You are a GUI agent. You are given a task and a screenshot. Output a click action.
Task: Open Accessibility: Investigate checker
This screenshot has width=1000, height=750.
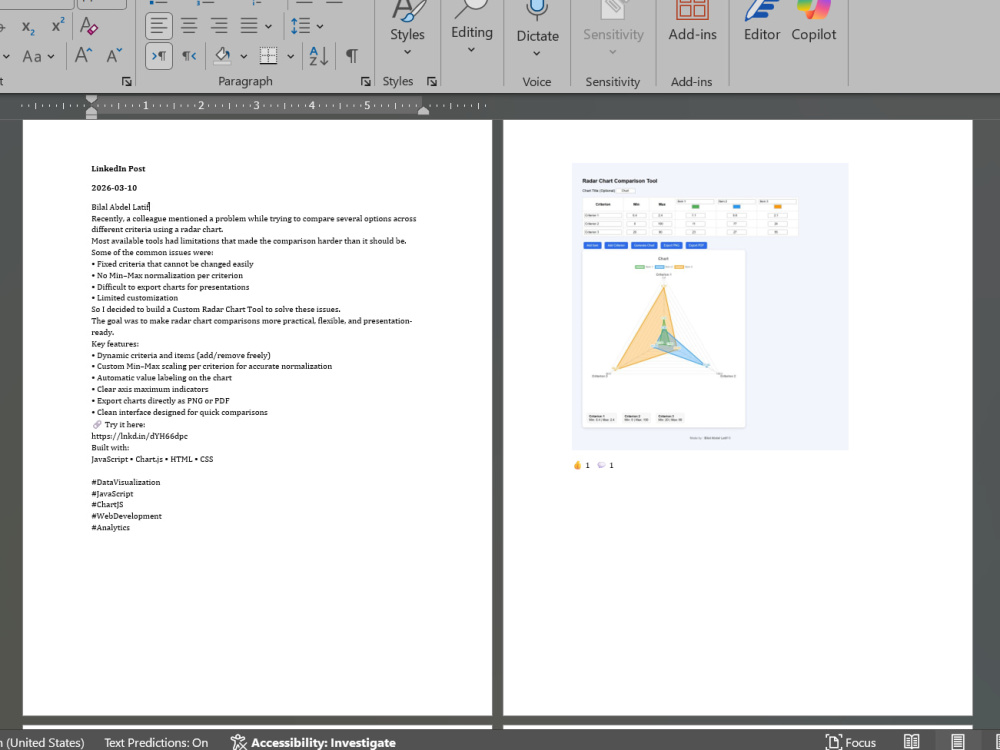313,742
